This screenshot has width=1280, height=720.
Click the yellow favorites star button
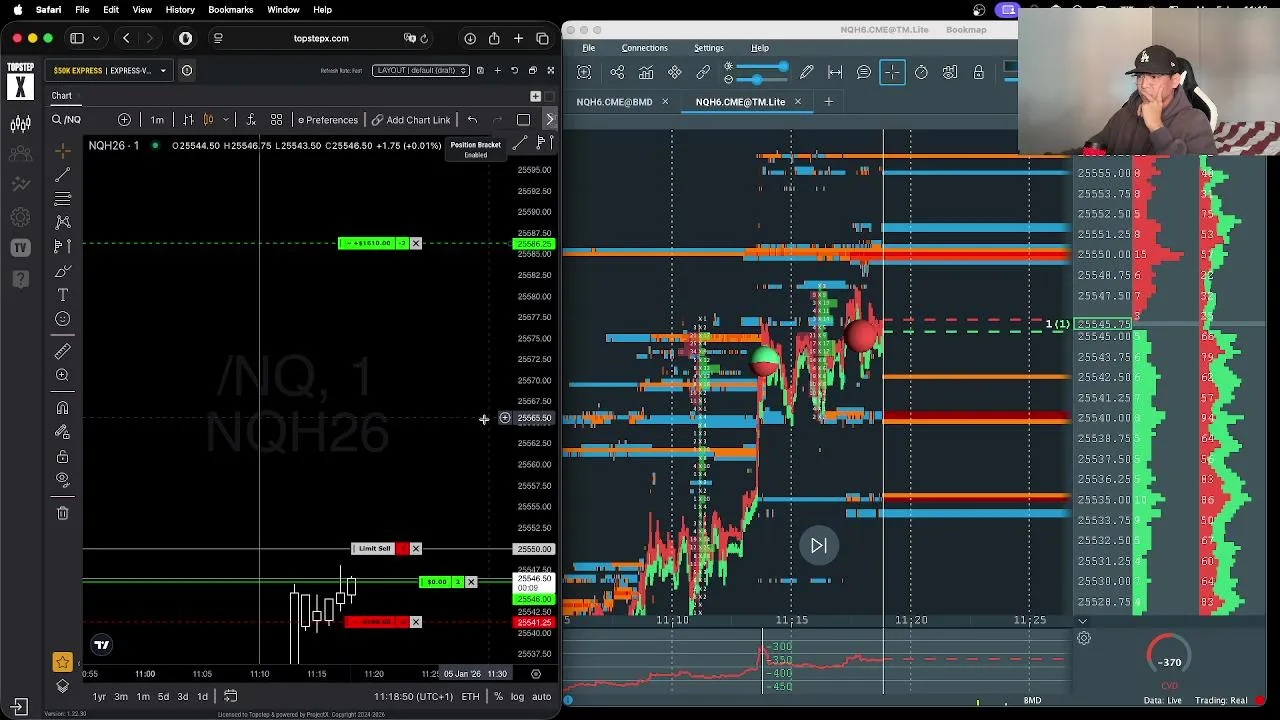coord(62,662)
